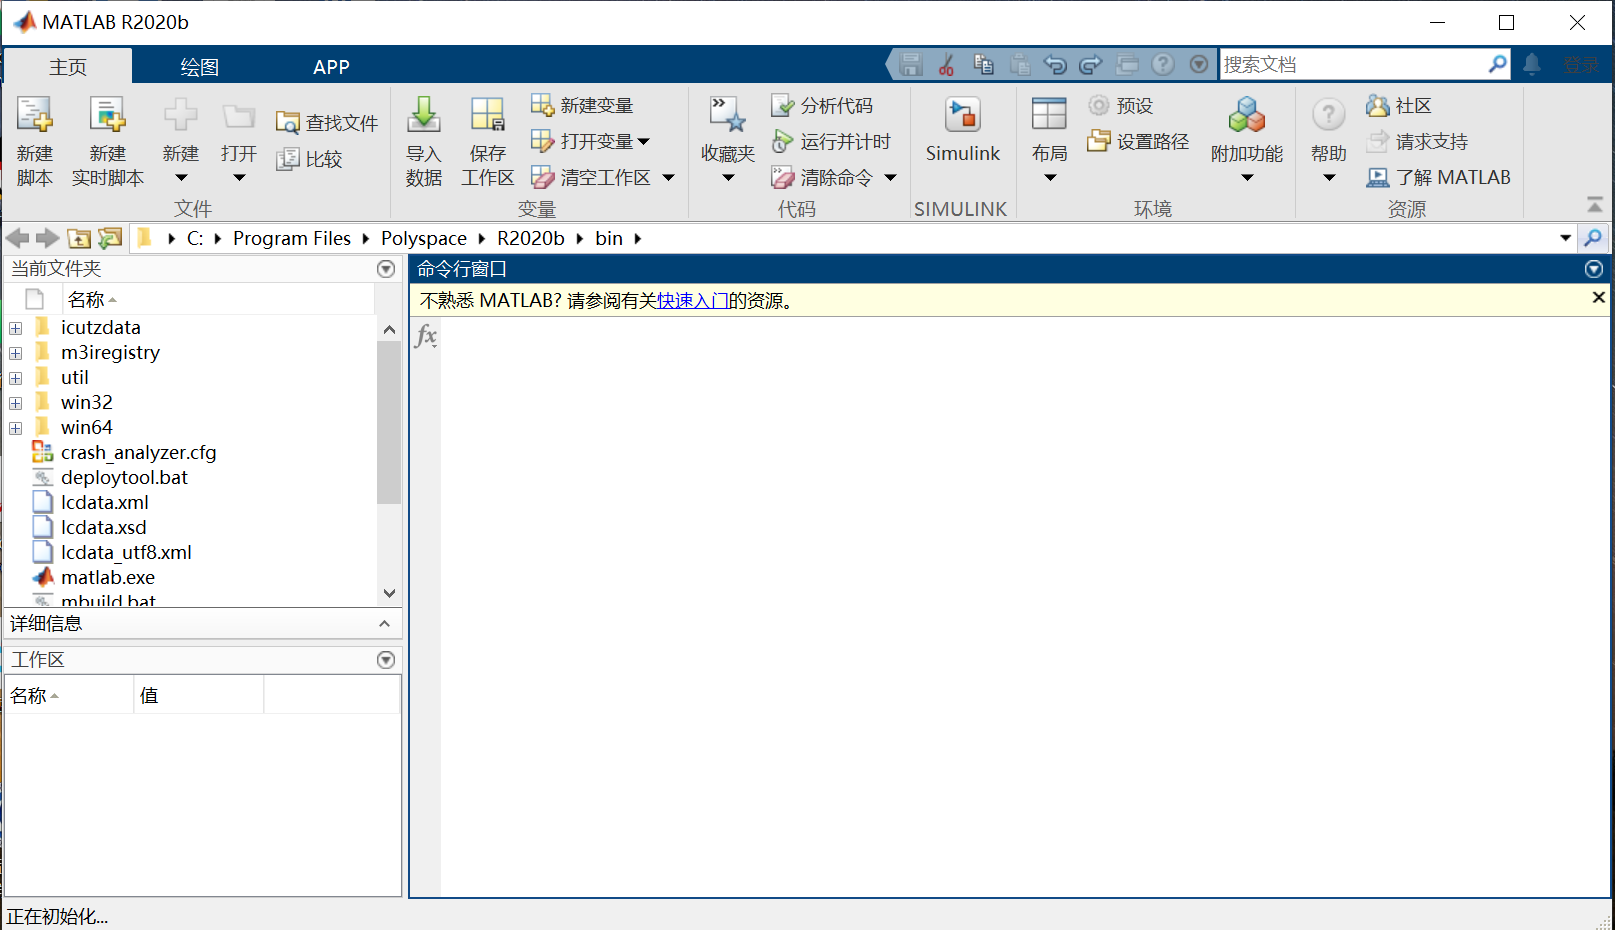The image size is (1615, 930).
Task: Save the workspace using 保存工作区
Action: point(487,140)
